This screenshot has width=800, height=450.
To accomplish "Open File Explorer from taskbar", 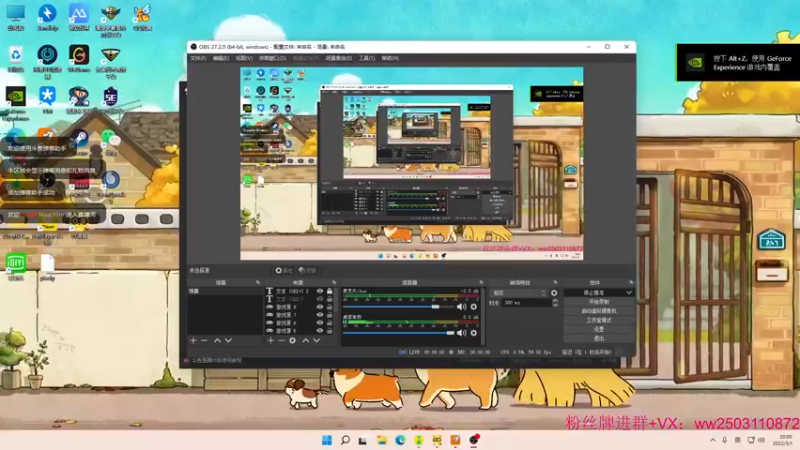I will click(382, 440).
